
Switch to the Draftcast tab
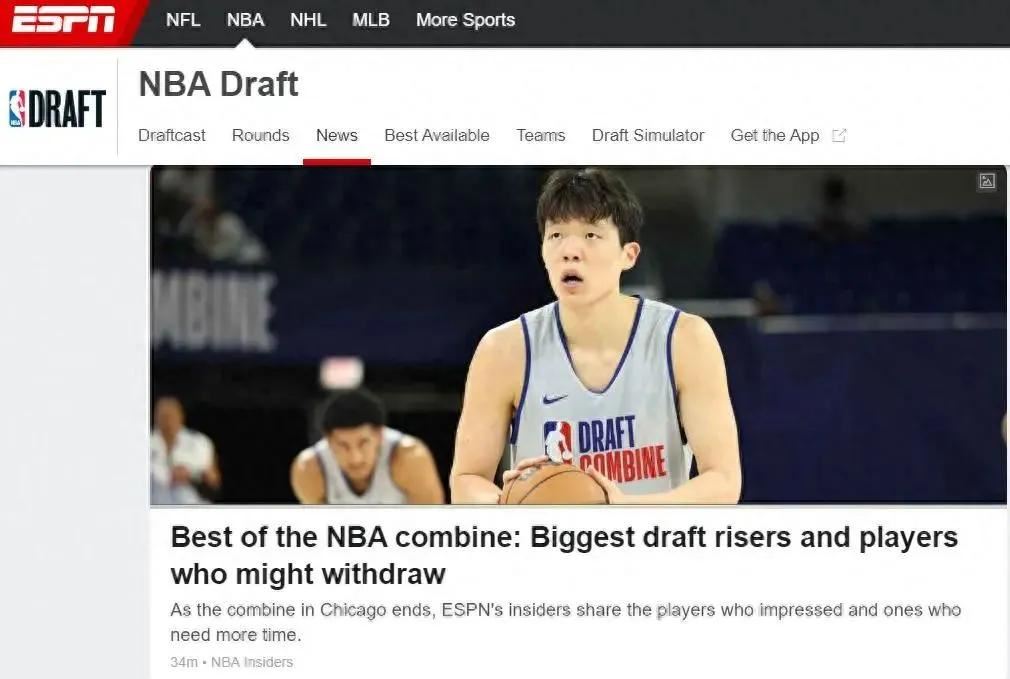(172, 135)
